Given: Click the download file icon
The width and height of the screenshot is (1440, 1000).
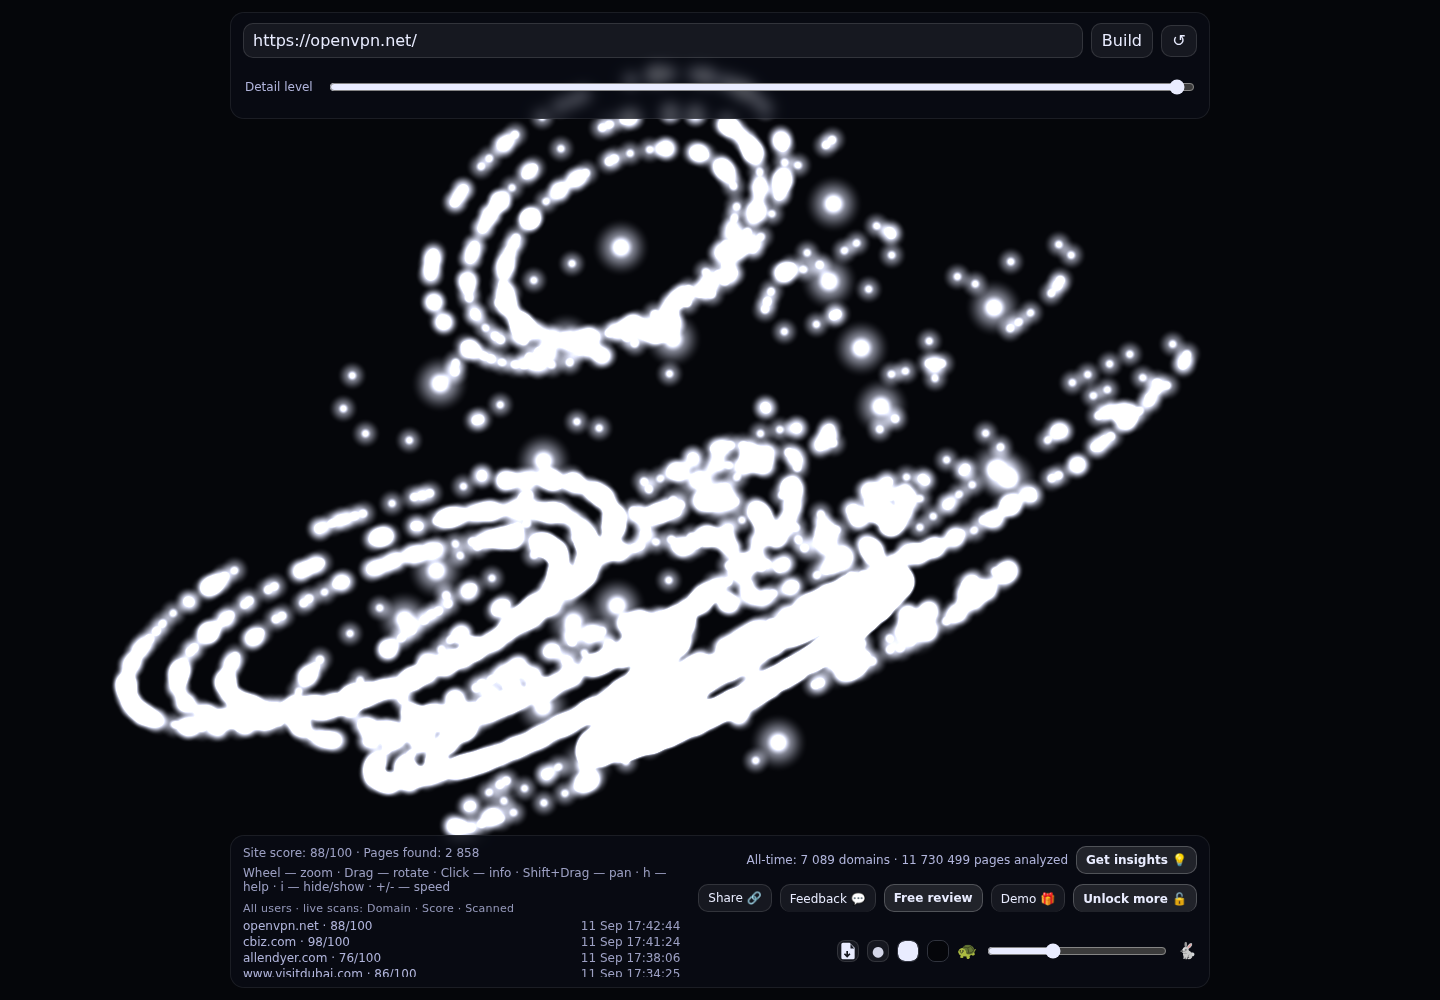Looking at the screenshot, I should coord(848,951).
